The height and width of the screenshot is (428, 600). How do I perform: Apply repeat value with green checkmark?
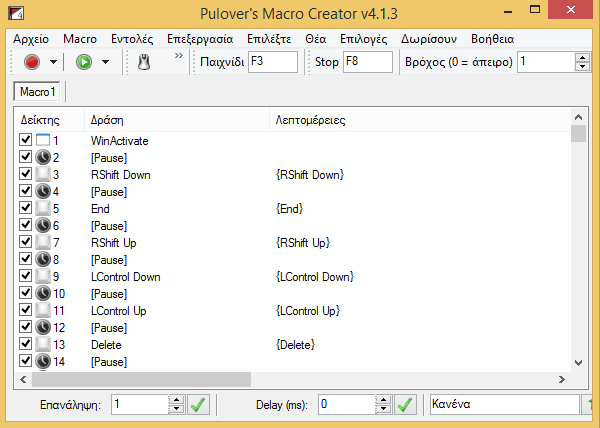tap(198, 405)
